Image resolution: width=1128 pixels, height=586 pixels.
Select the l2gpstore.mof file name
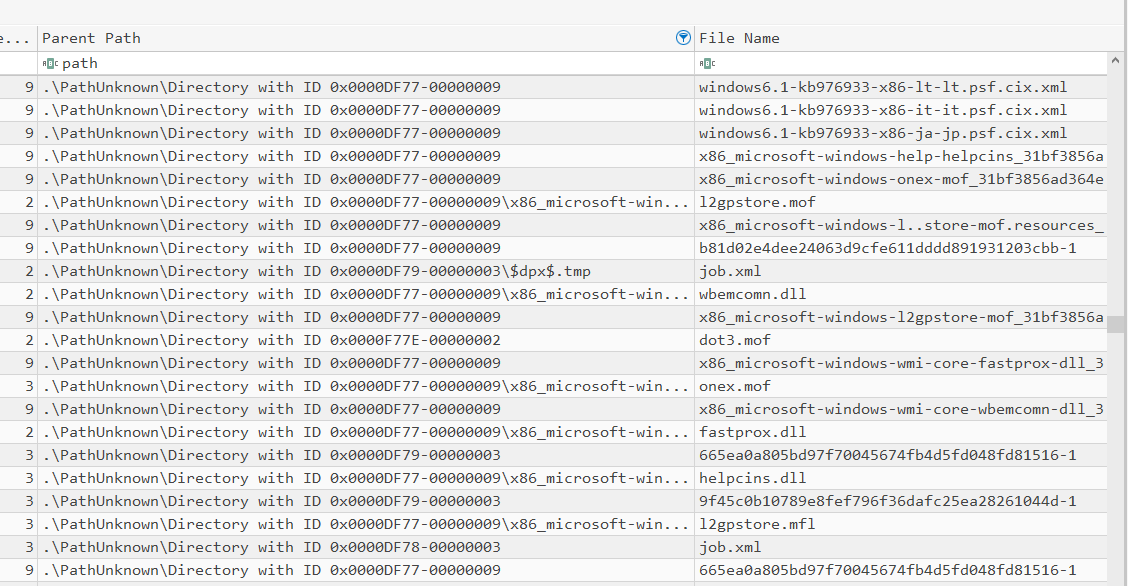[x=757, y=202]
